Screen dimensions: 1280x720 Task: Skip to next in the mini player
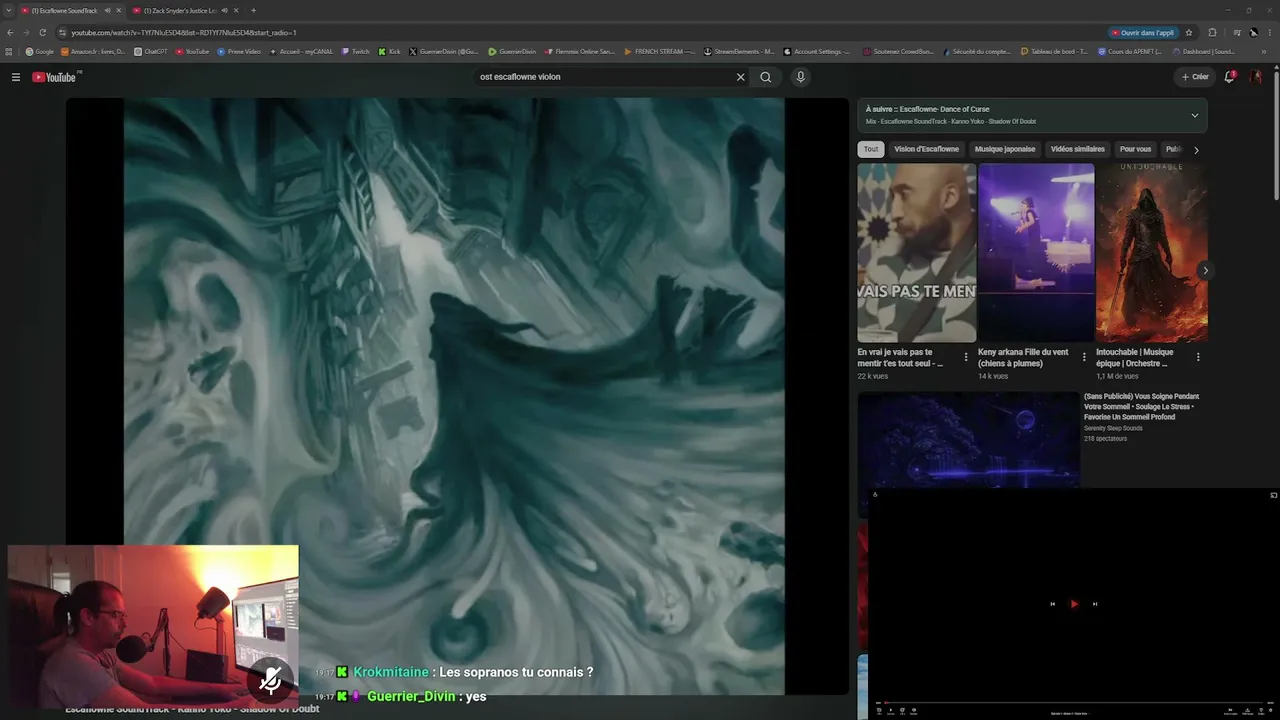pos(1095,604)
